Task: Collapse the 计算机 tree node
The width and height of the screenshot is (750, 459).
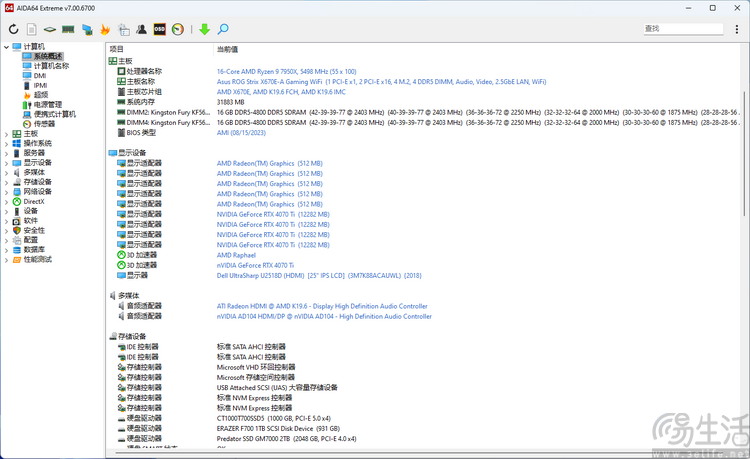Action: [6, 47]
